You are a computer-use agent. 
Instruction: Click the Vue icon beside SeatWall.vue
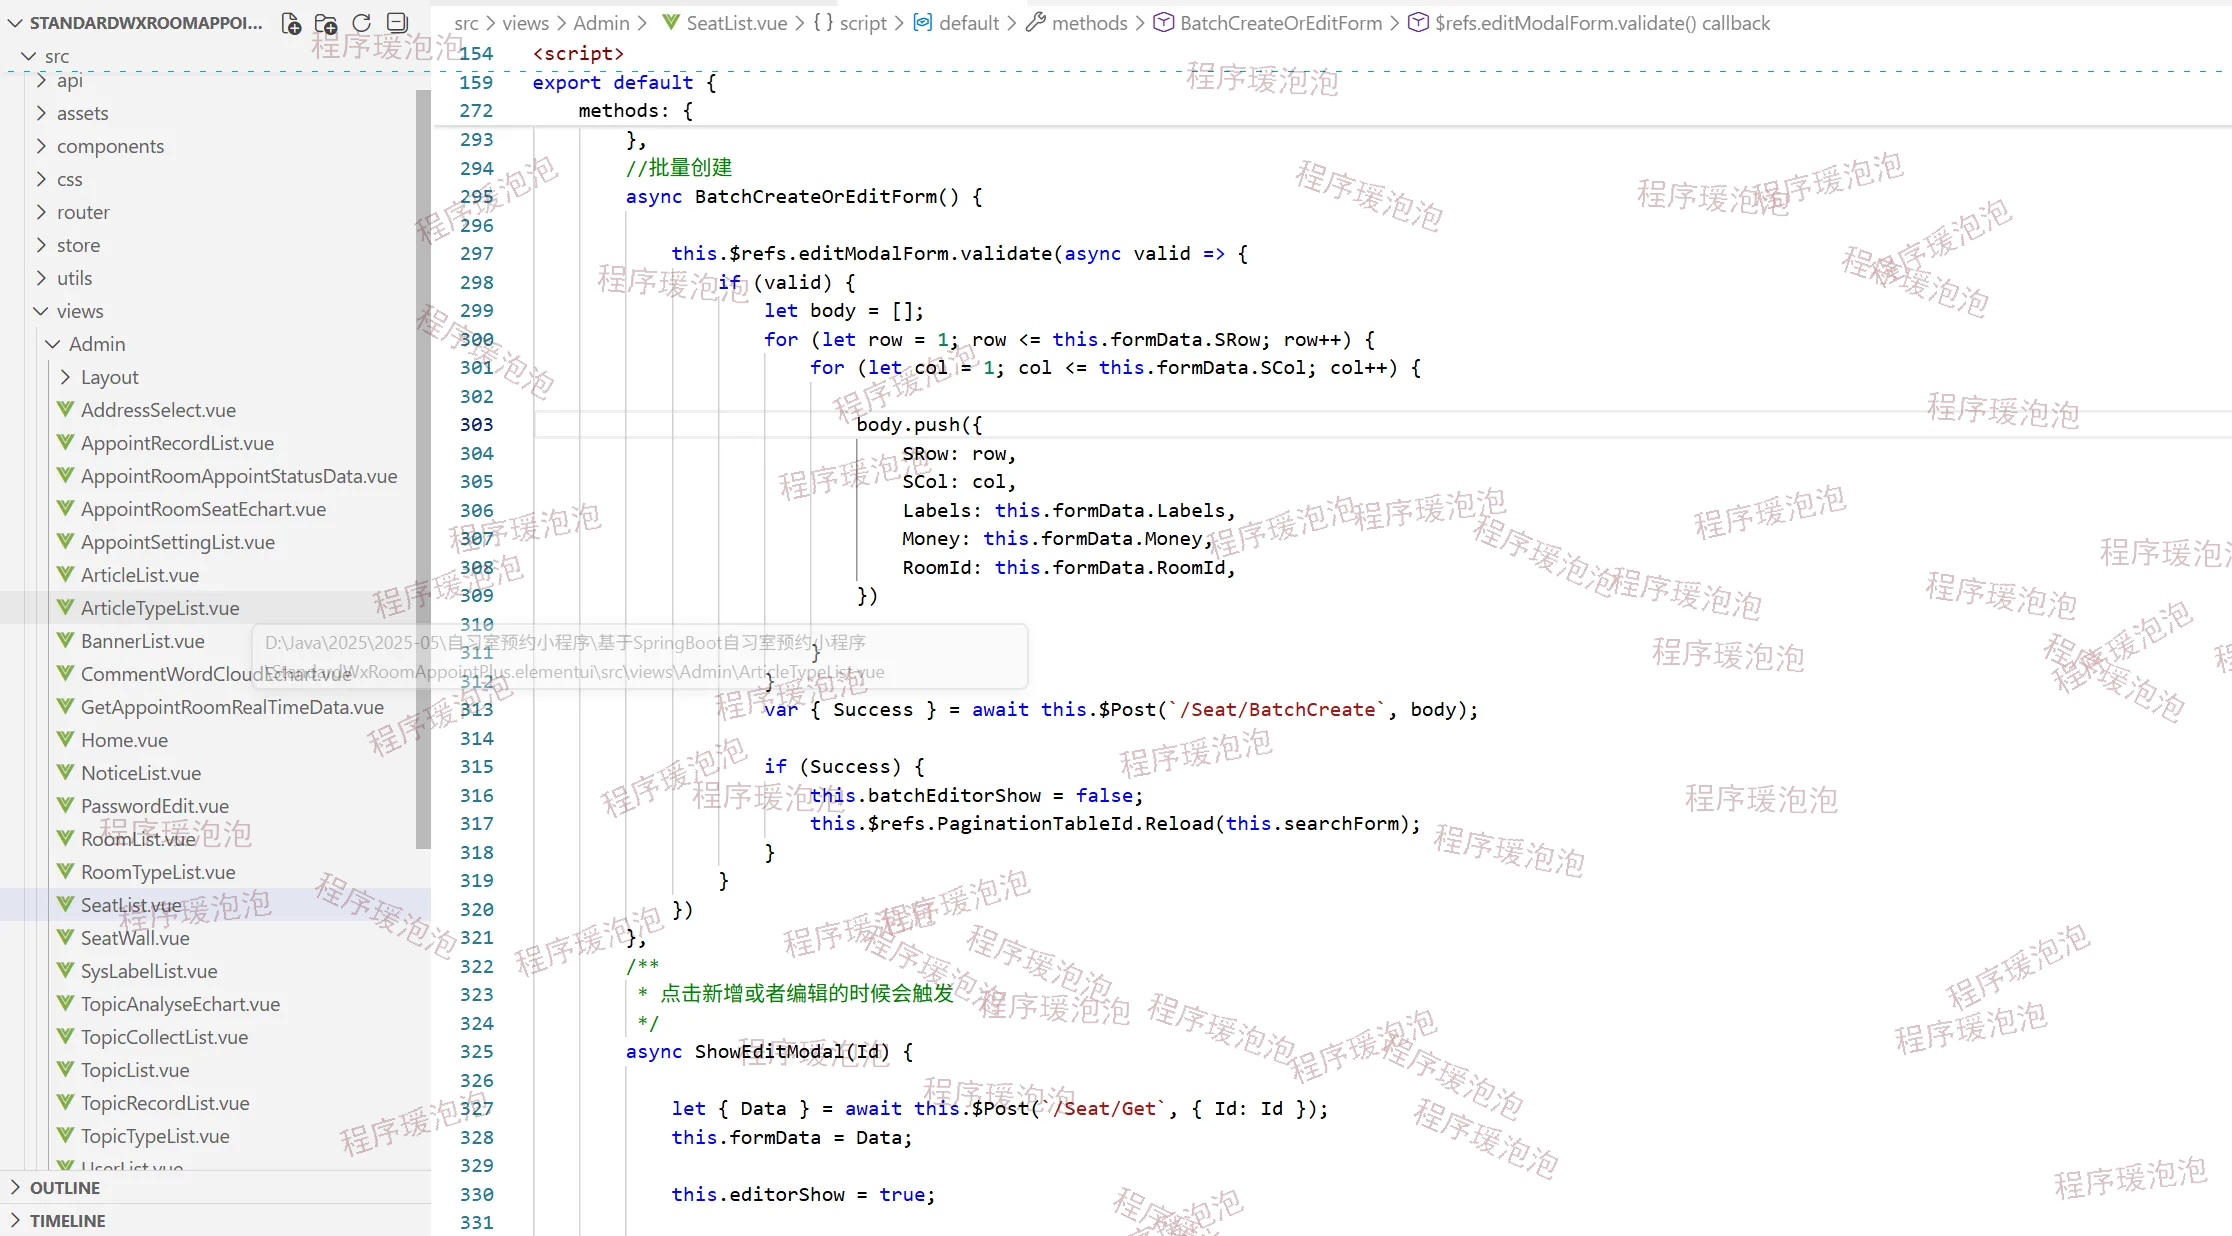pos(66,938)
